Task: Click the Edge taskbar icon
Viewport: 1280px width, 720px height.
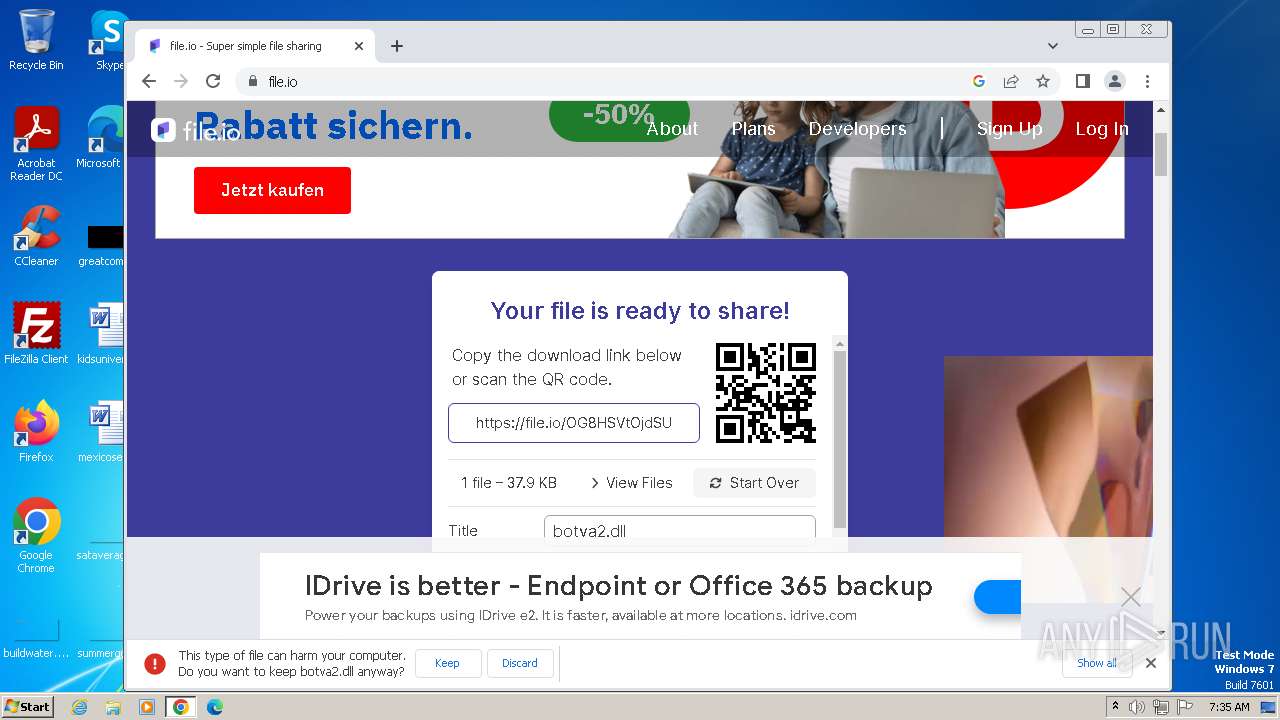Action: [215, 707]
